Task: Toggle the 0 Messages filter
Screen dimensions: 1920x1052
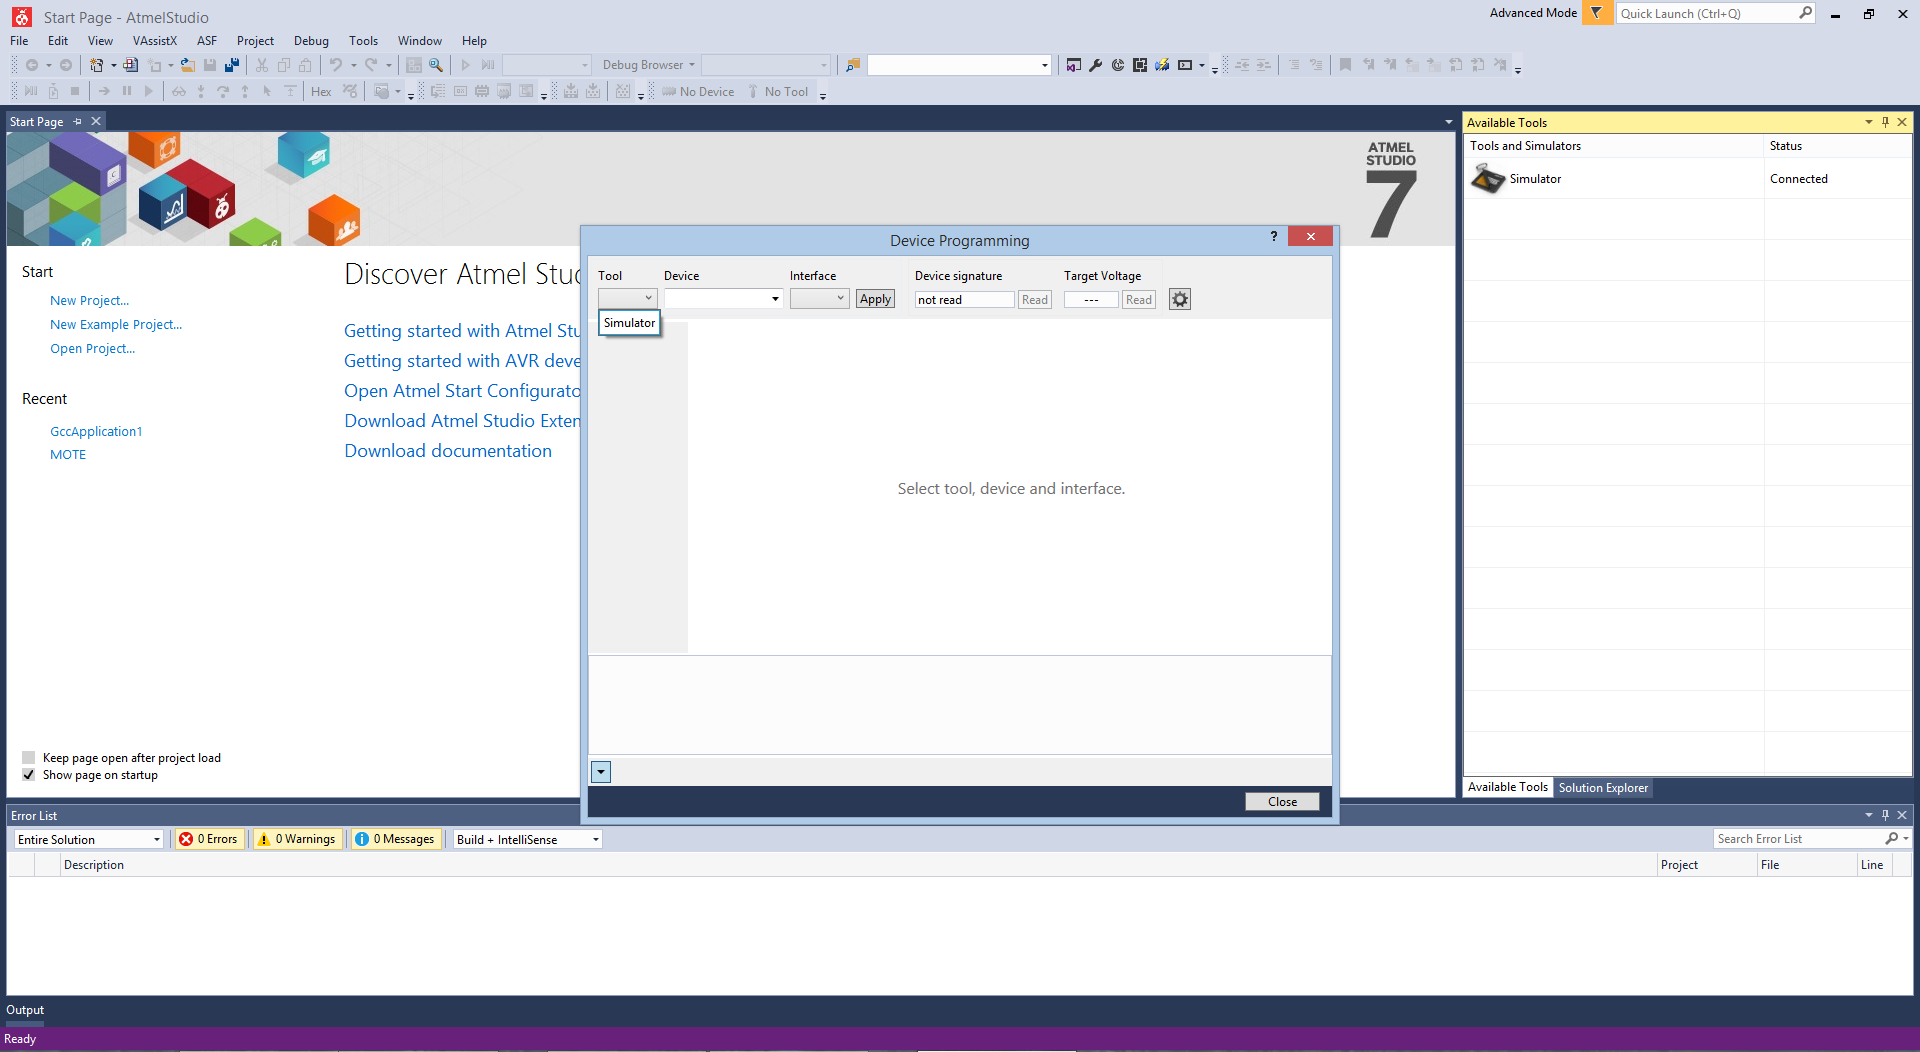Action: (x=395, y=839)
